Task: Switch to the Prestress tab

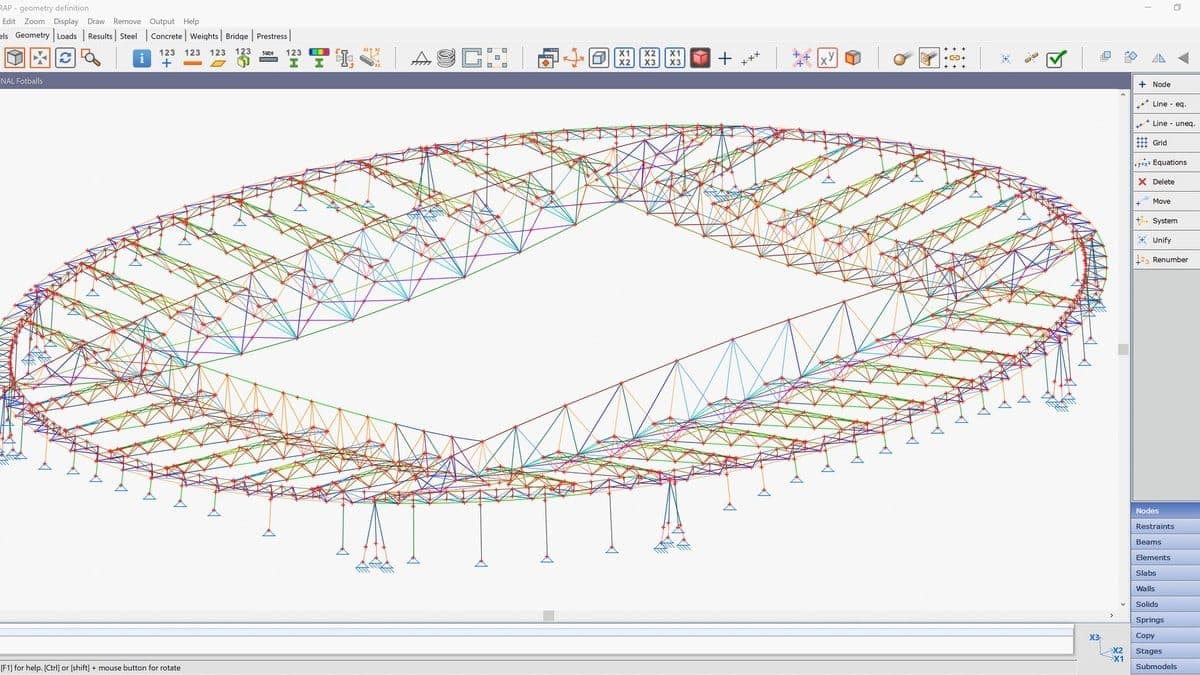Action: pyautogui.click(x=272, y=36)
